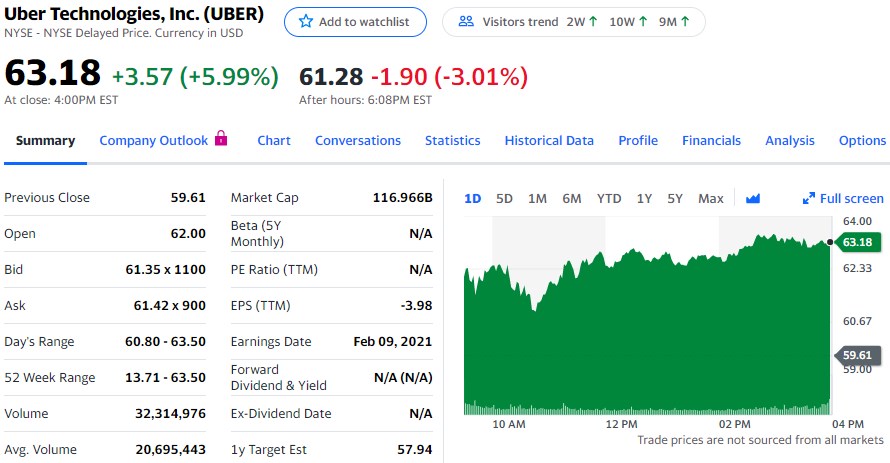Click the Market Cap value 116.966B
The width and height of the screenshot is (890, 463).
pyautogui.click(x=402, y=197)
